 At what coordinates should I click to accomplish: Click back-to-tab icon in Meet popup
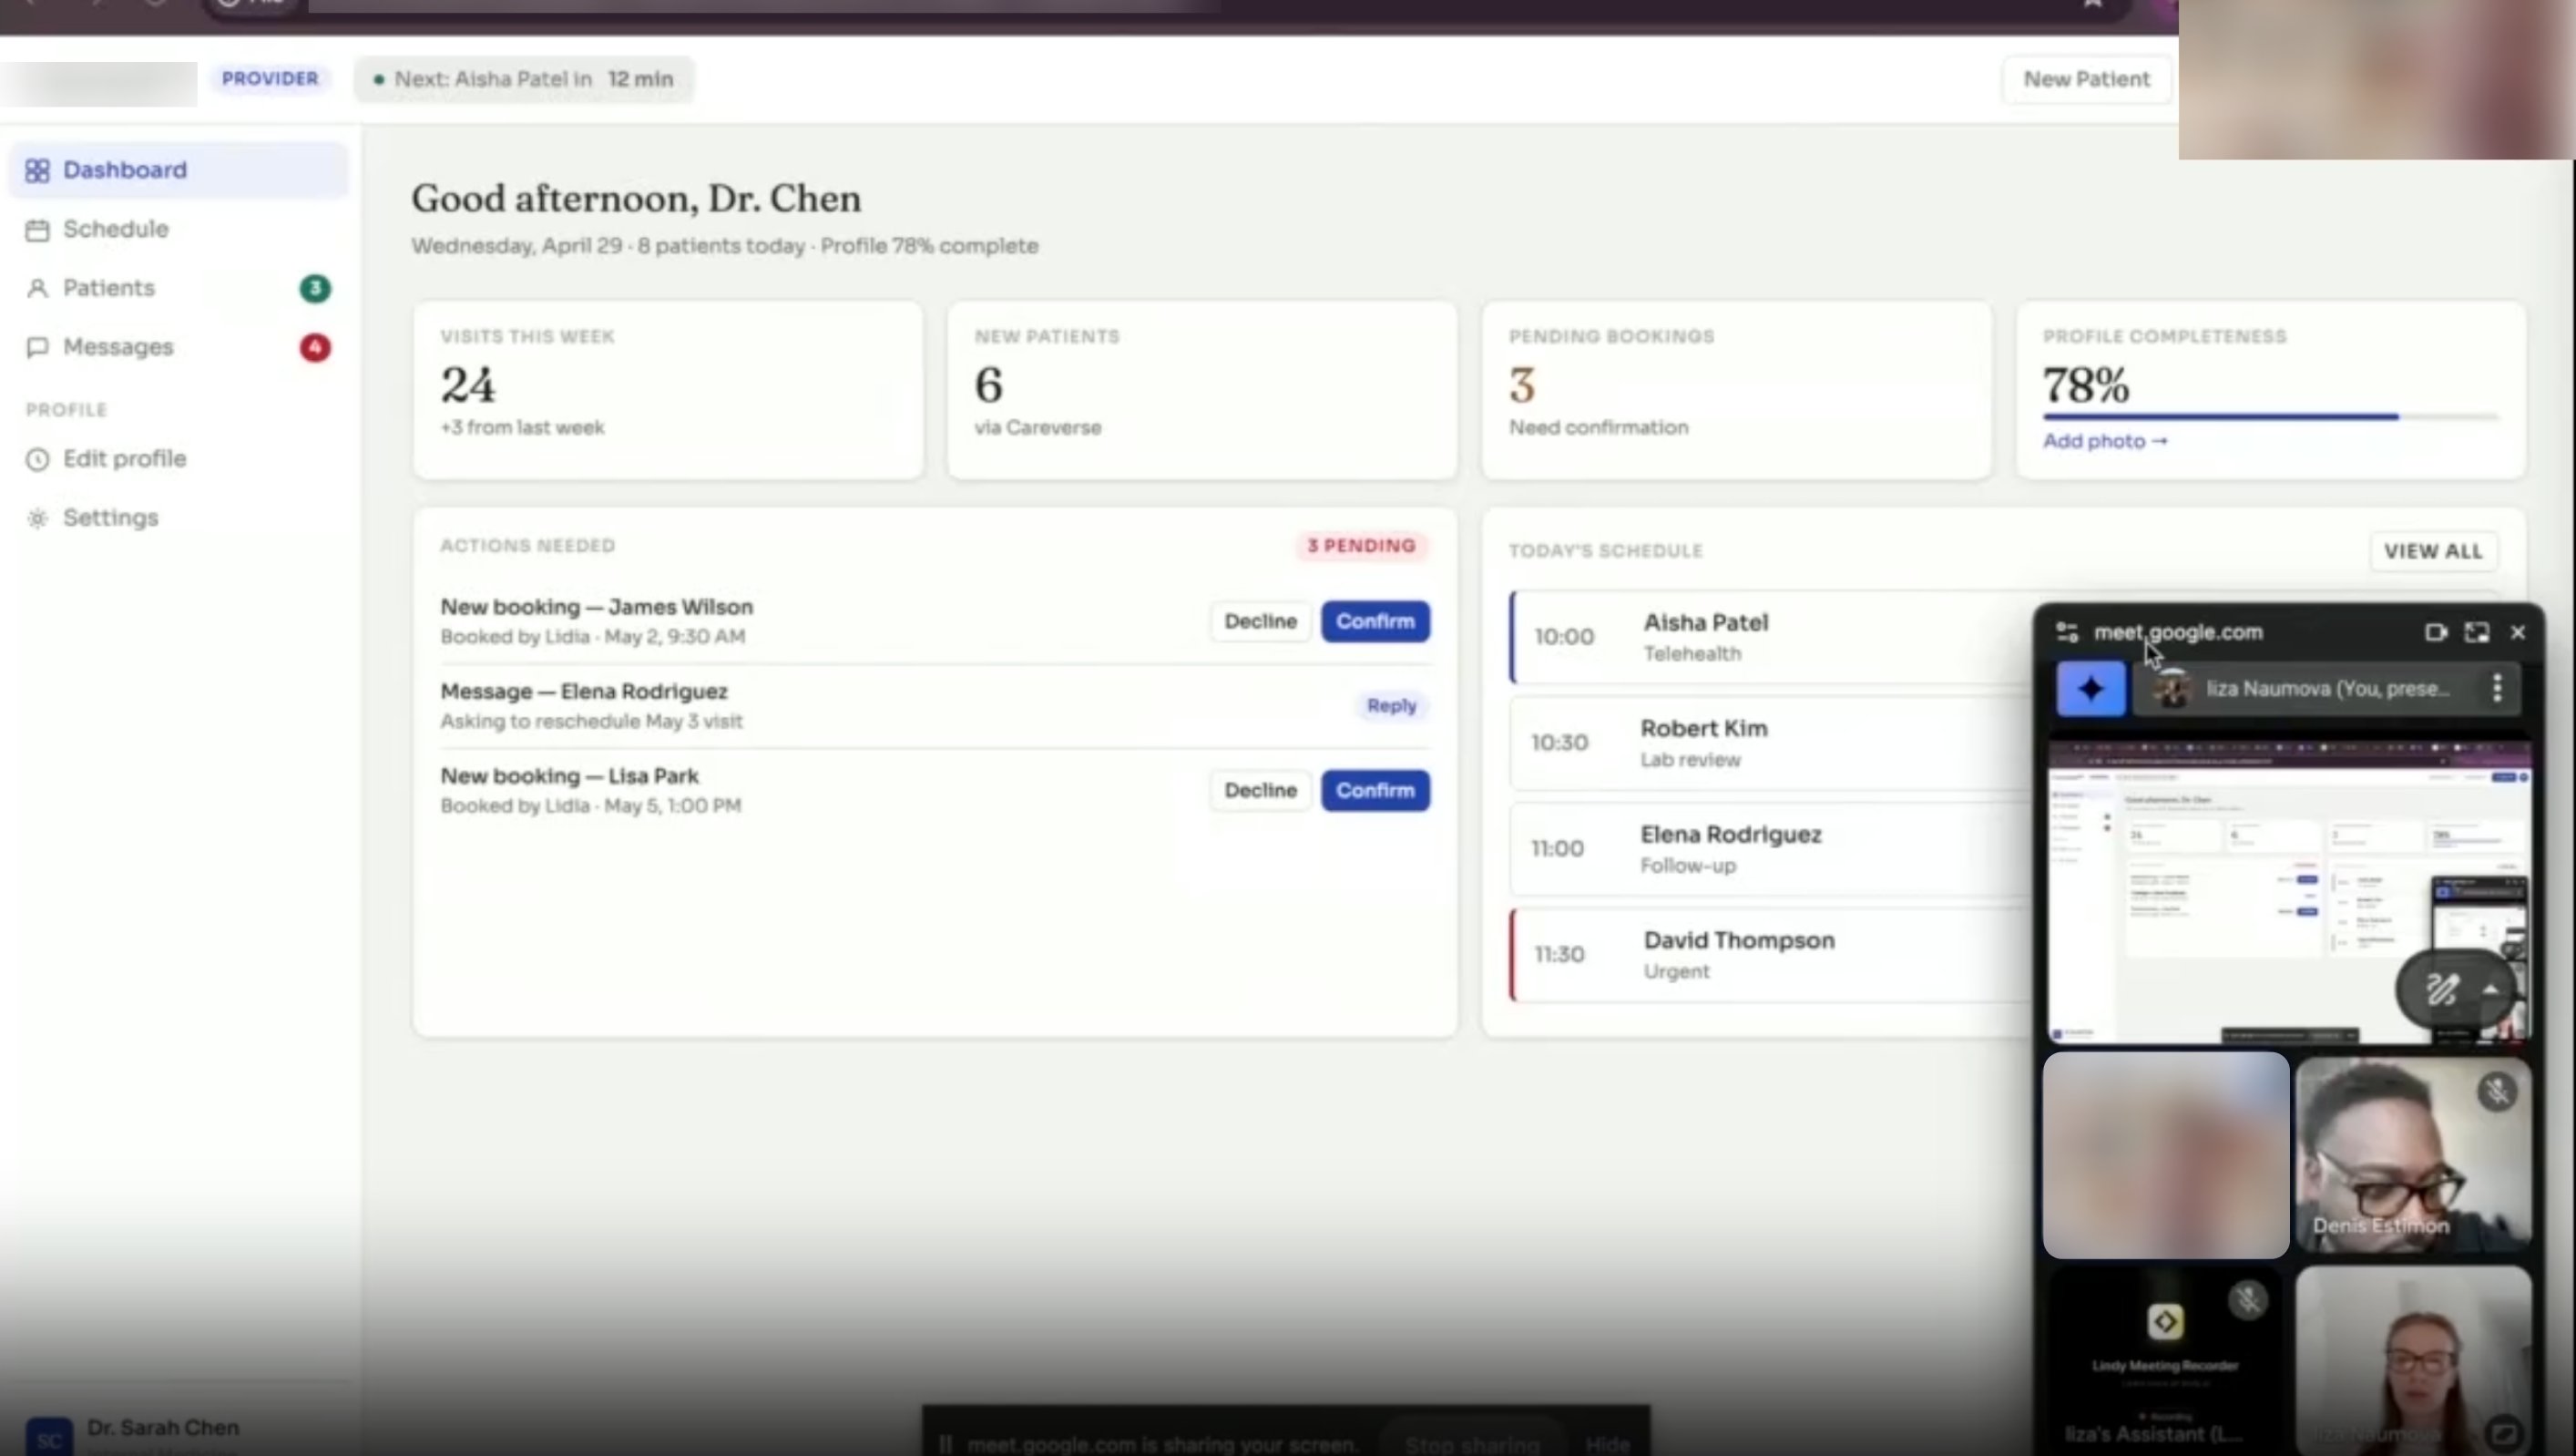[2435, 632]
